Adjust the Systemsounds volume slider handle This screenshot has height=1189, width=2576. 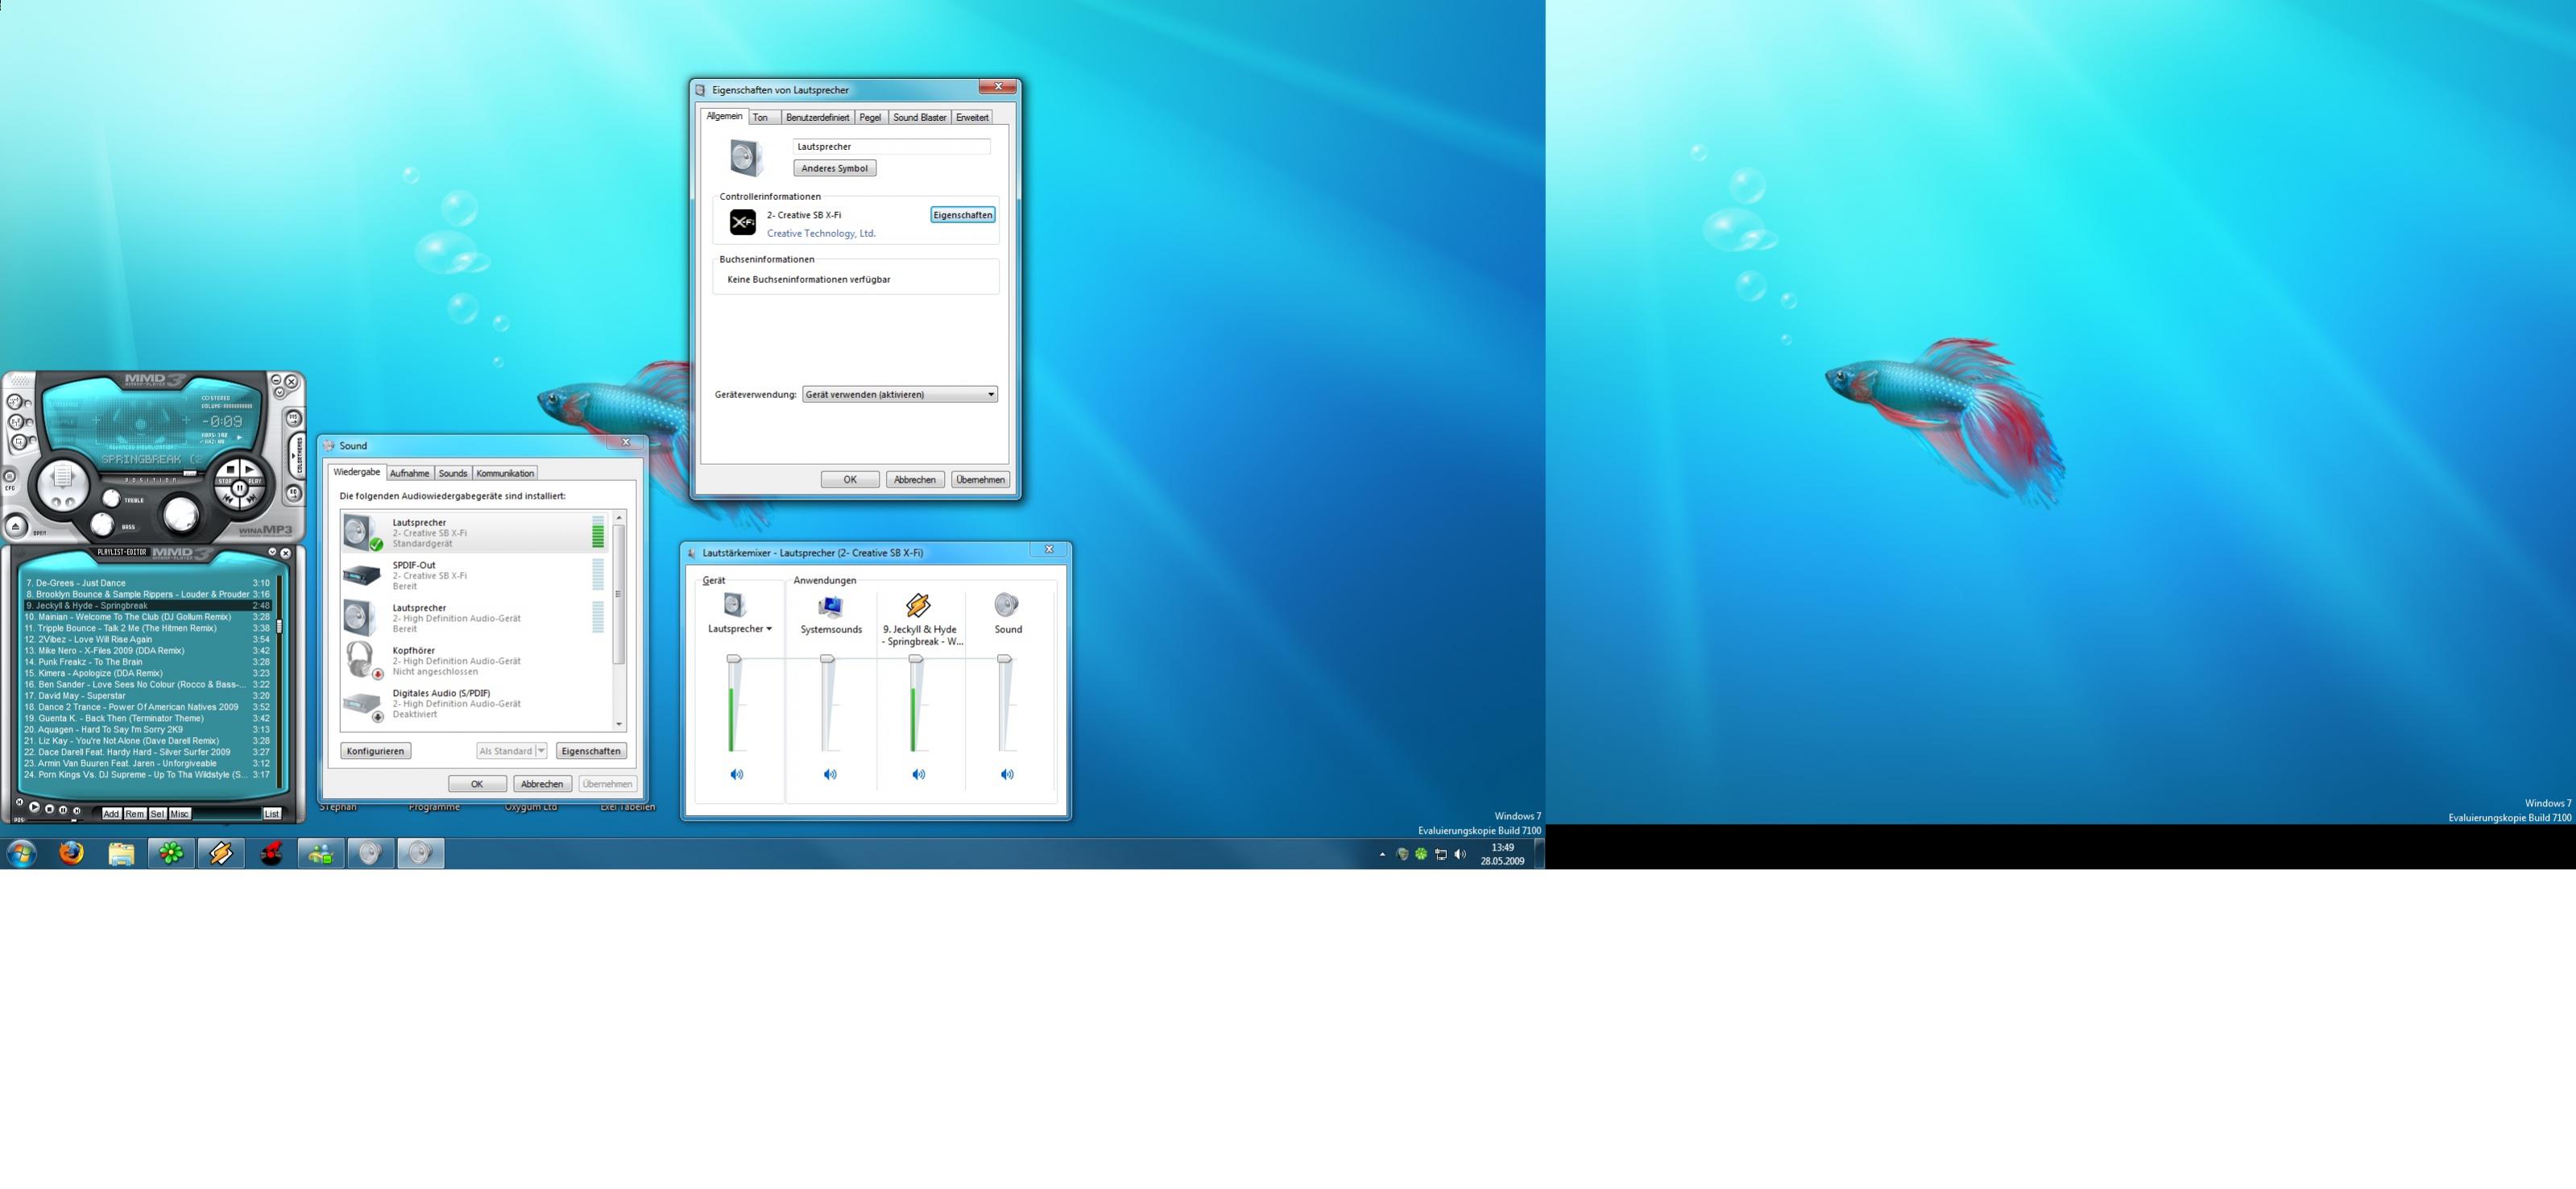[x=827, y=659]
